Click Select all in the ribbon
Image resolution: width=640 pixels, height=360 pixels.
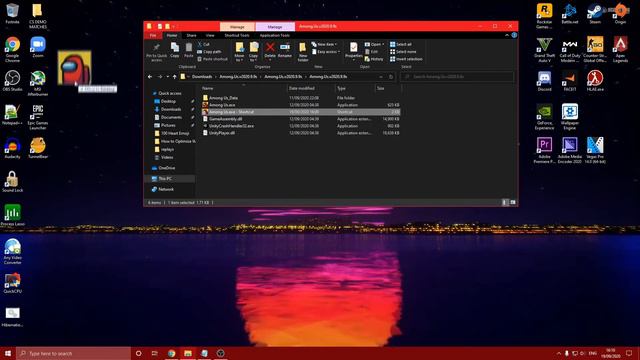pos(401,44)
